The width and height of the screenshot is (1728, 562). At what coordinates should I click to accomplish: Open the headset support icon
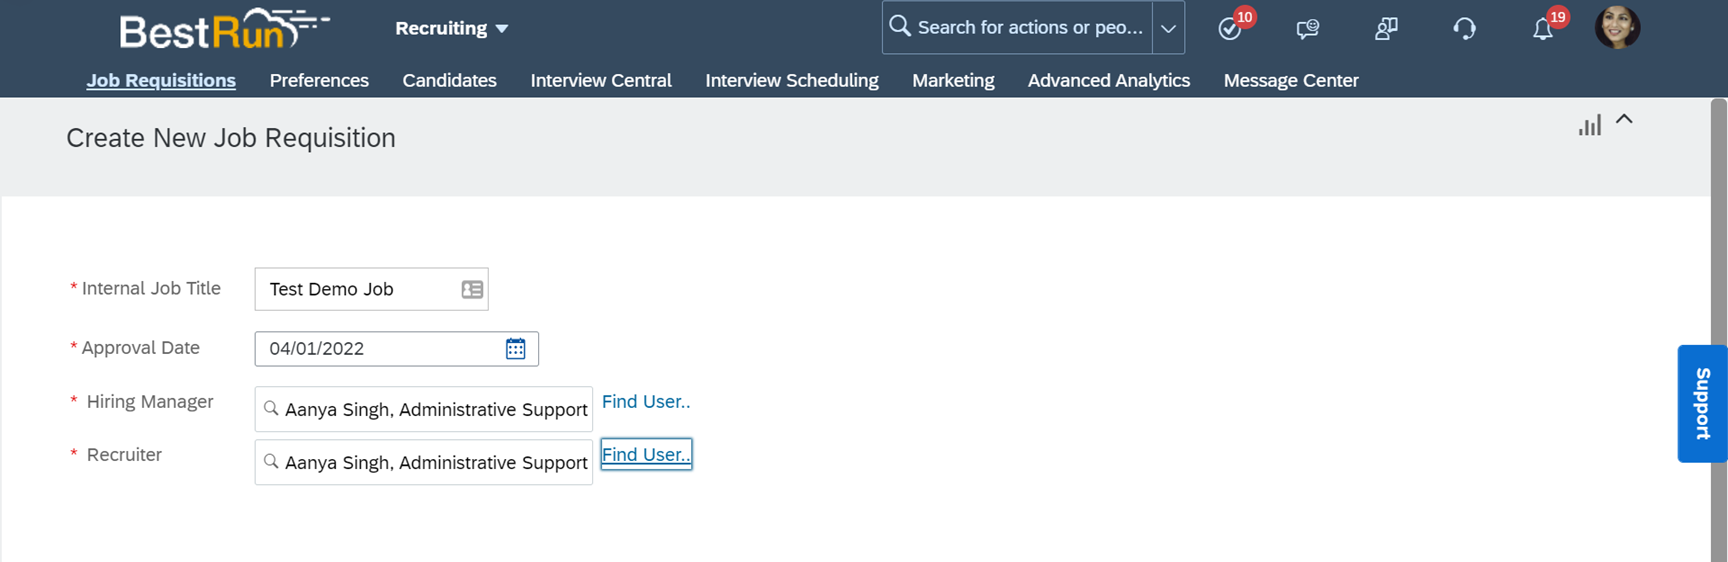click(x=1464, y=29)
